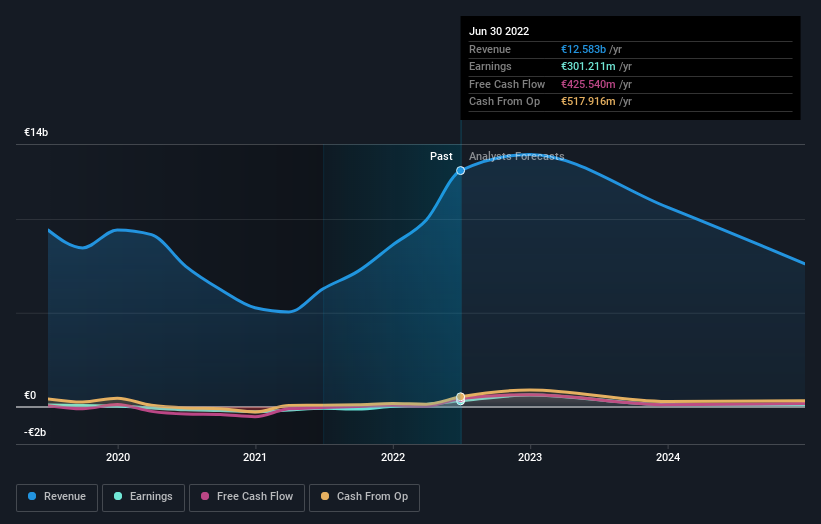Click the €0 y-axis label

[x=30, y=395]
